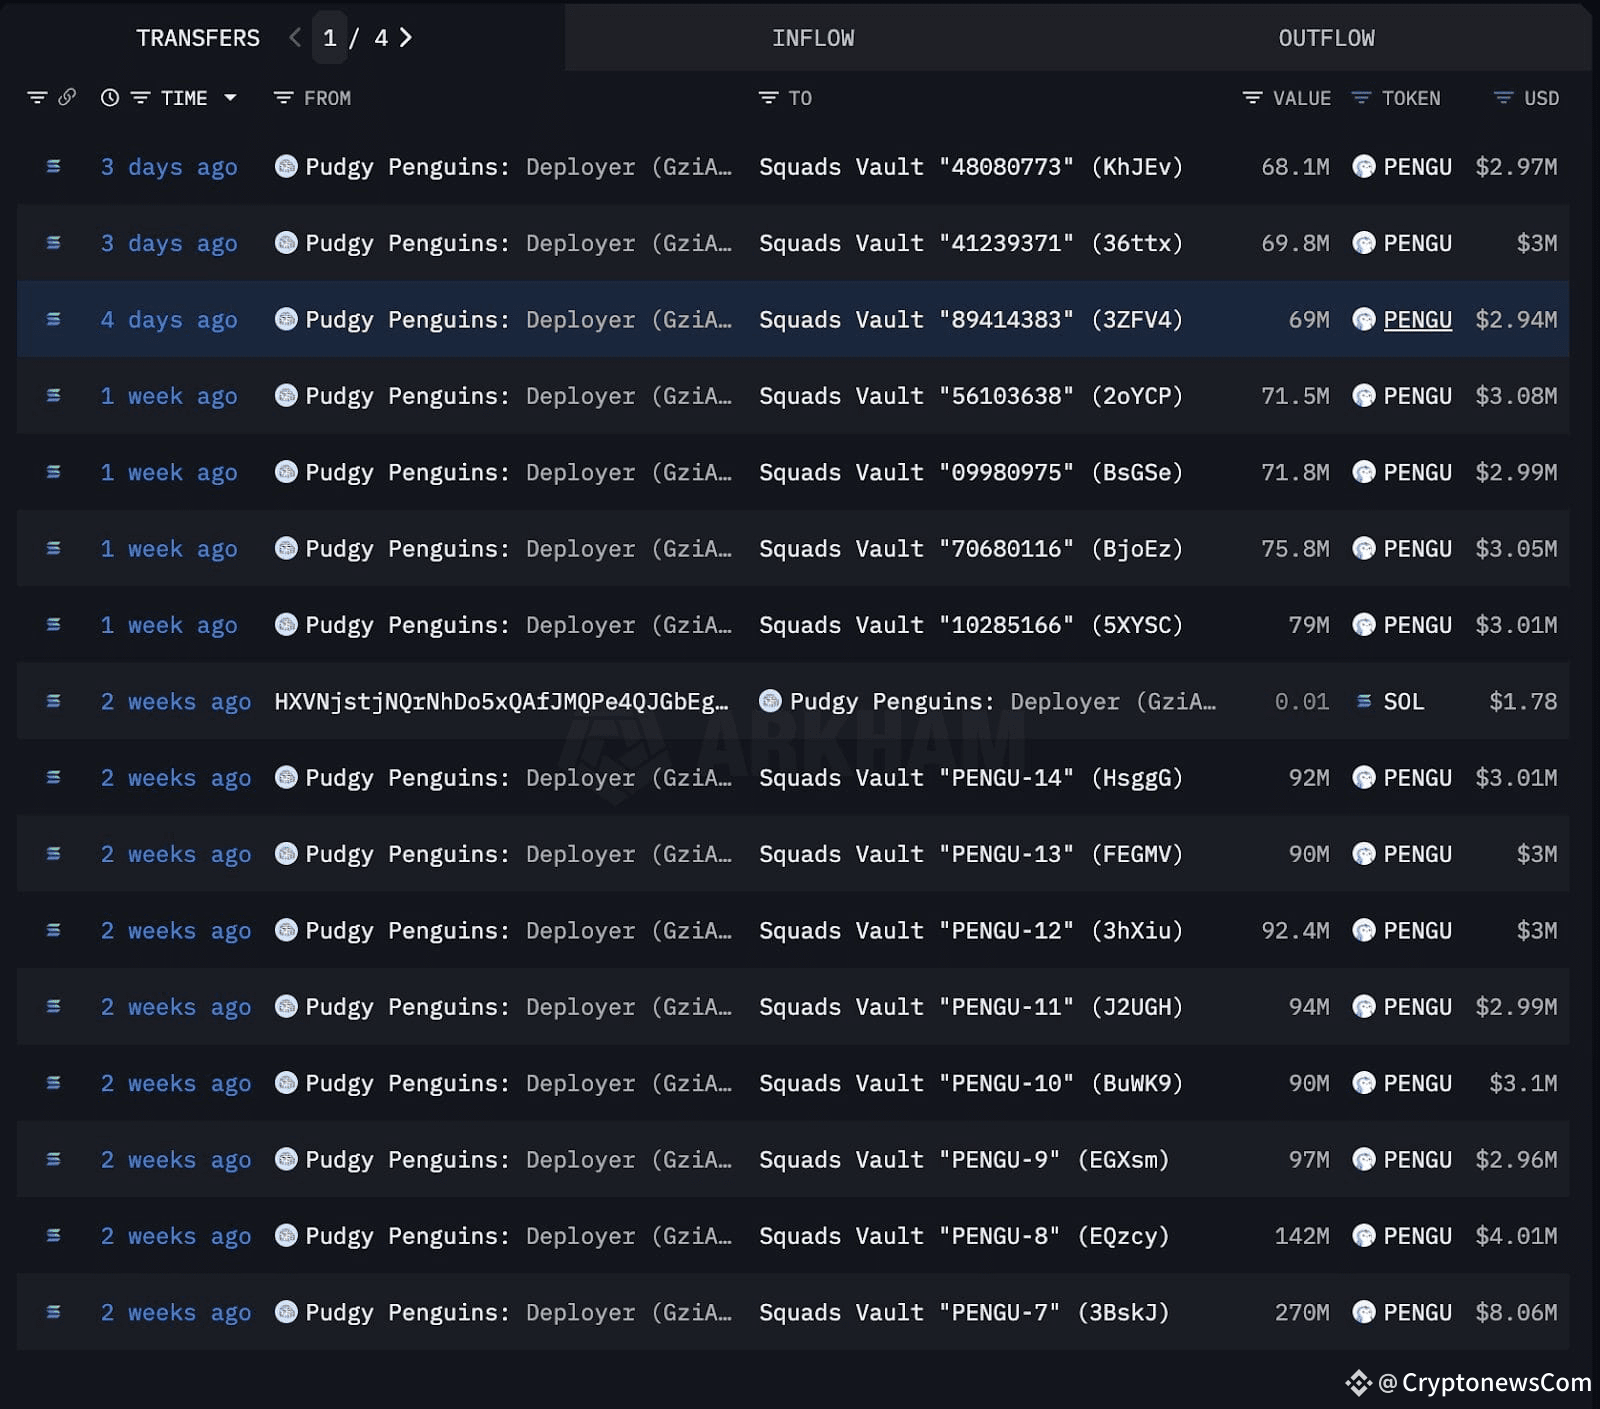1600x1409 pixels.
Task: Filter the USD column
Action: 1503,98
